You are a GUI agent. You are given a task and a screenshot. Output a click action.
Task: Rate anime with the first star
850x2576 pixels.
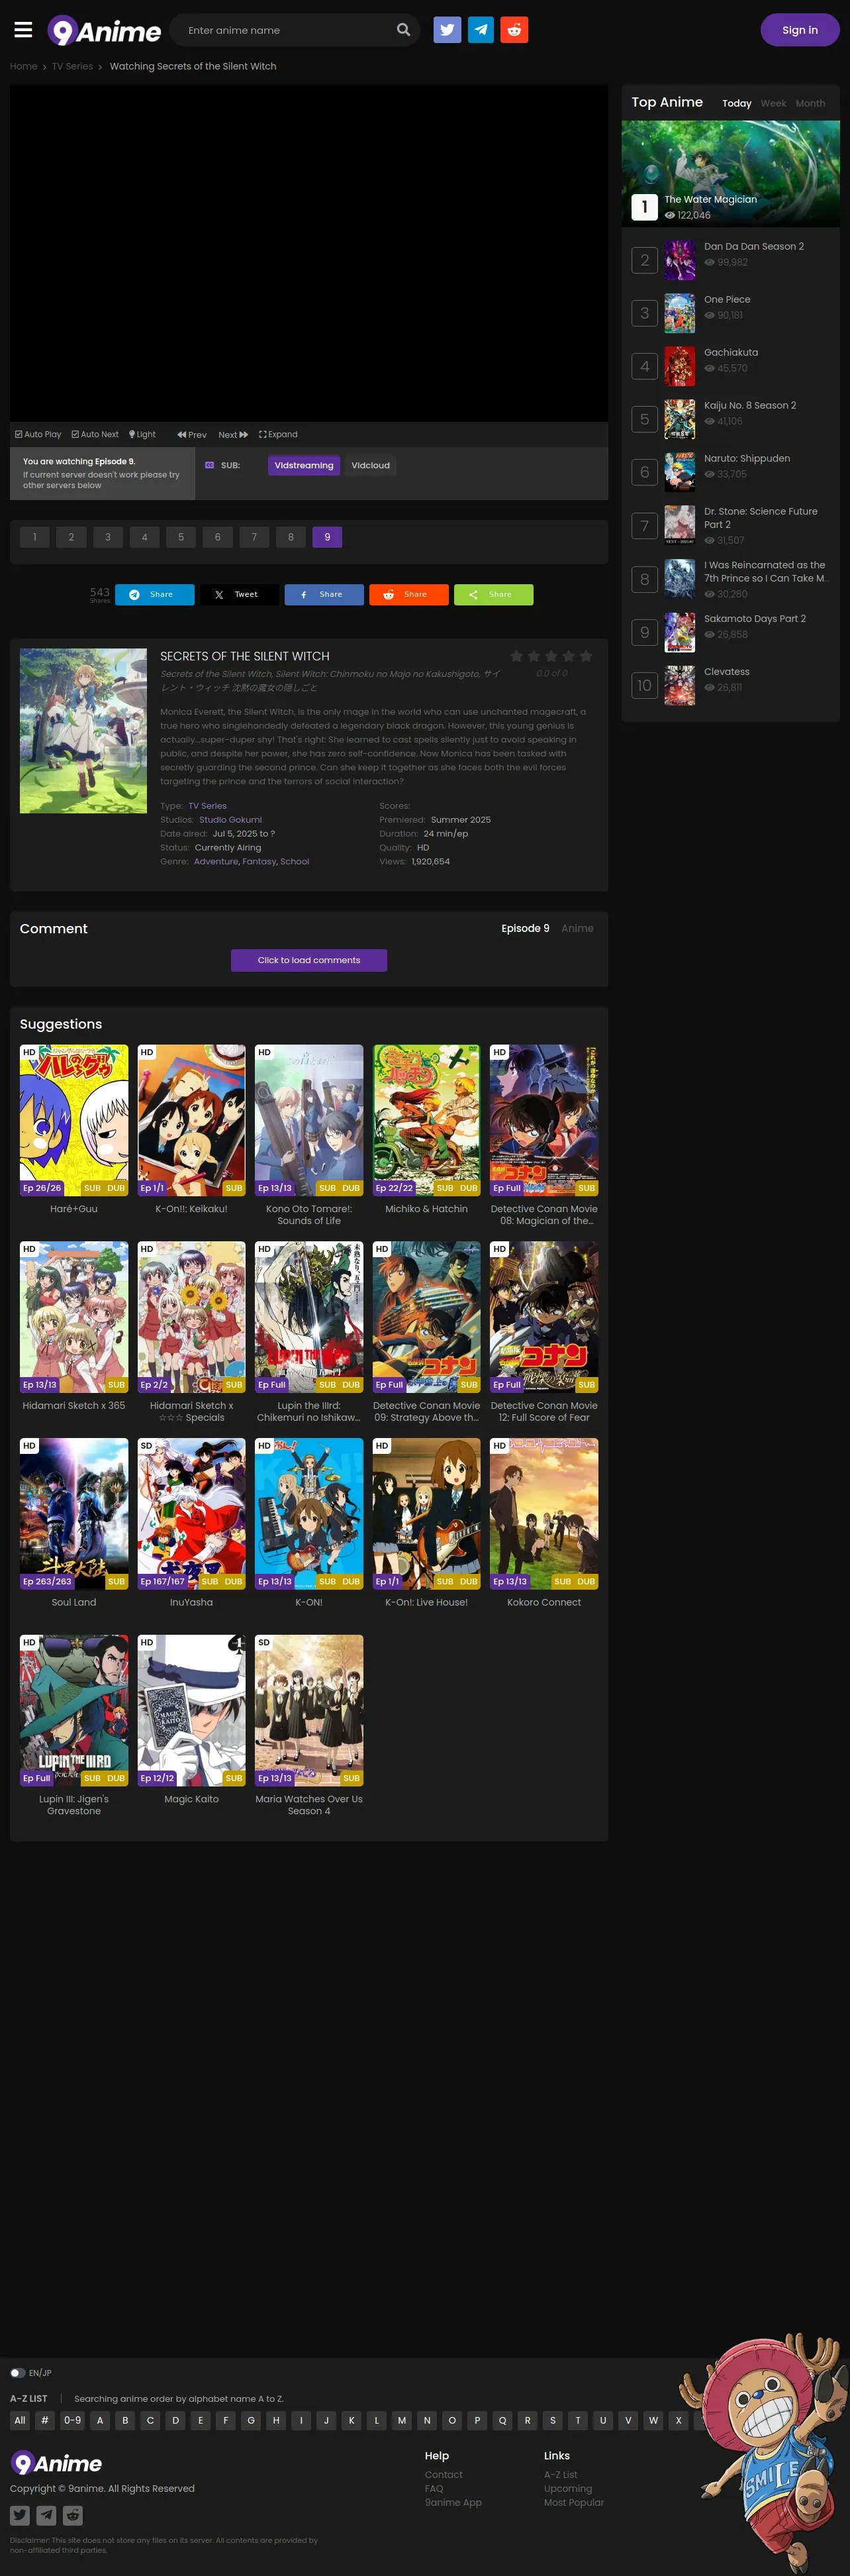[516, 656]
